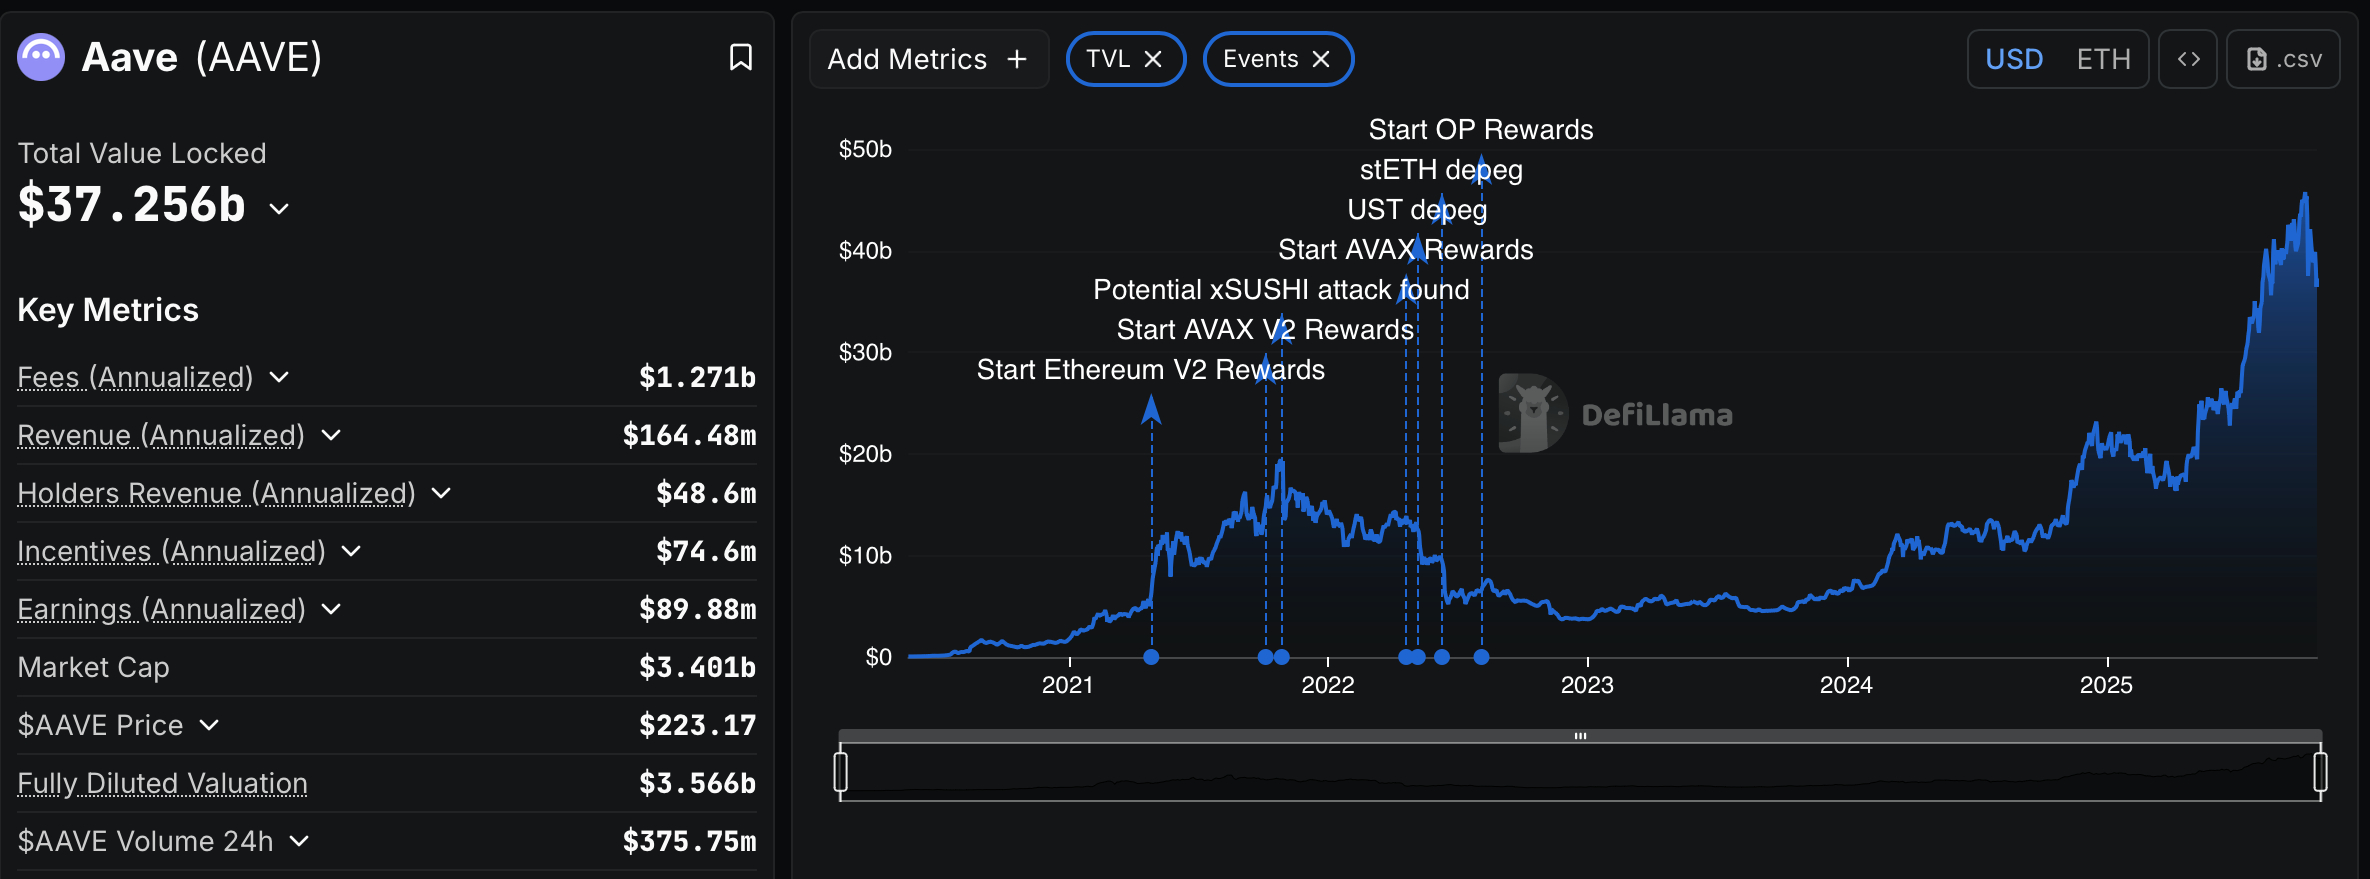Screen dimensions: 2370x879
Task: Remove the TVL metric chip
Action: click(1153, 60)
